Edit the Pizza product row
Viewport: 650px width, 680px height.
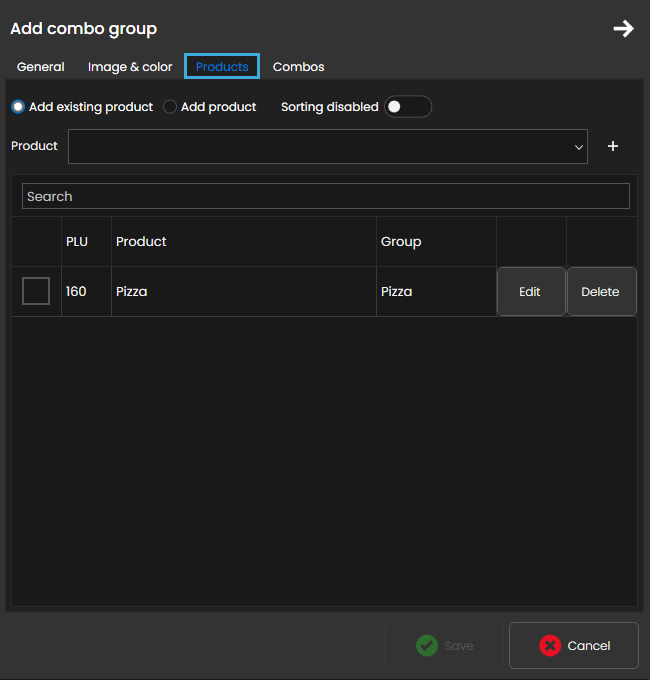coord(530,292)
